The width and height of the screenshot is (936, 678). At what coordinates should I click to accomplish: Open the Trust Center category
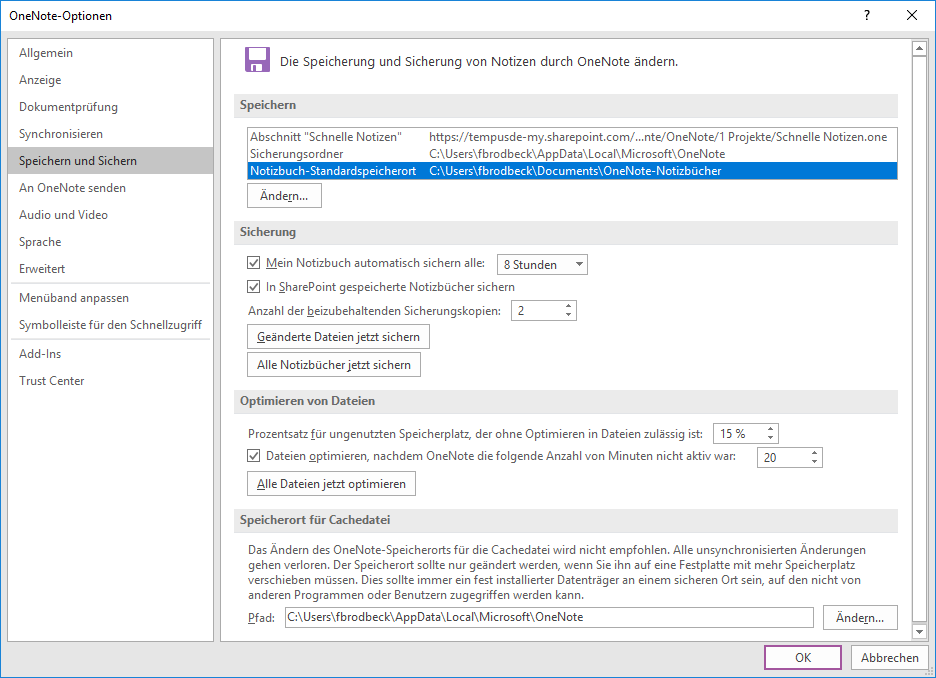[x=110, y=381]
